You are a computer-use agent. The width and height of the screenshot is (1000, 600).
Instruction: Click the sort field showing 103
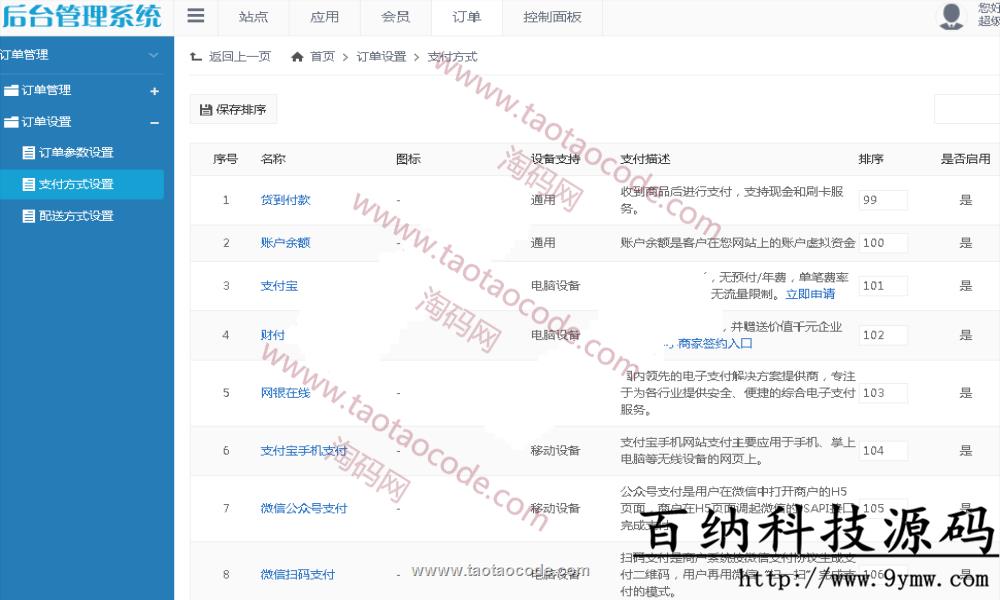(882, 393)
